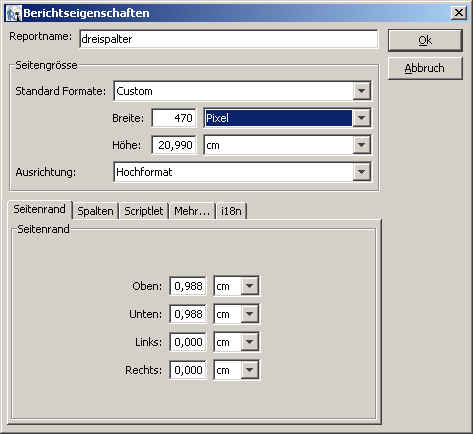Switch to the Spalten tab
This screenshot has width=473, height=434.
pos(95,211)
